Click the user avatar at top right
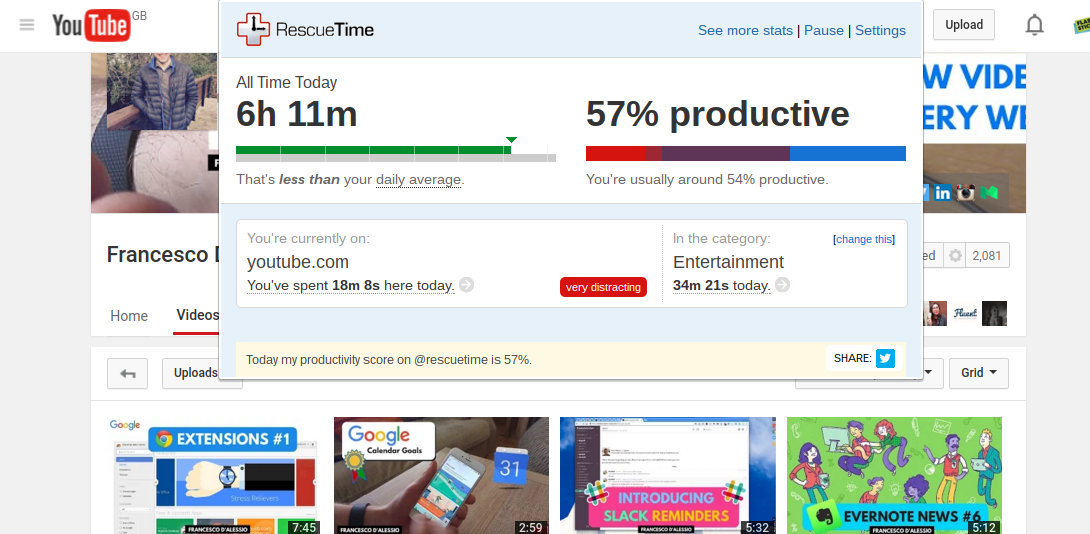 pos(1081,25)
